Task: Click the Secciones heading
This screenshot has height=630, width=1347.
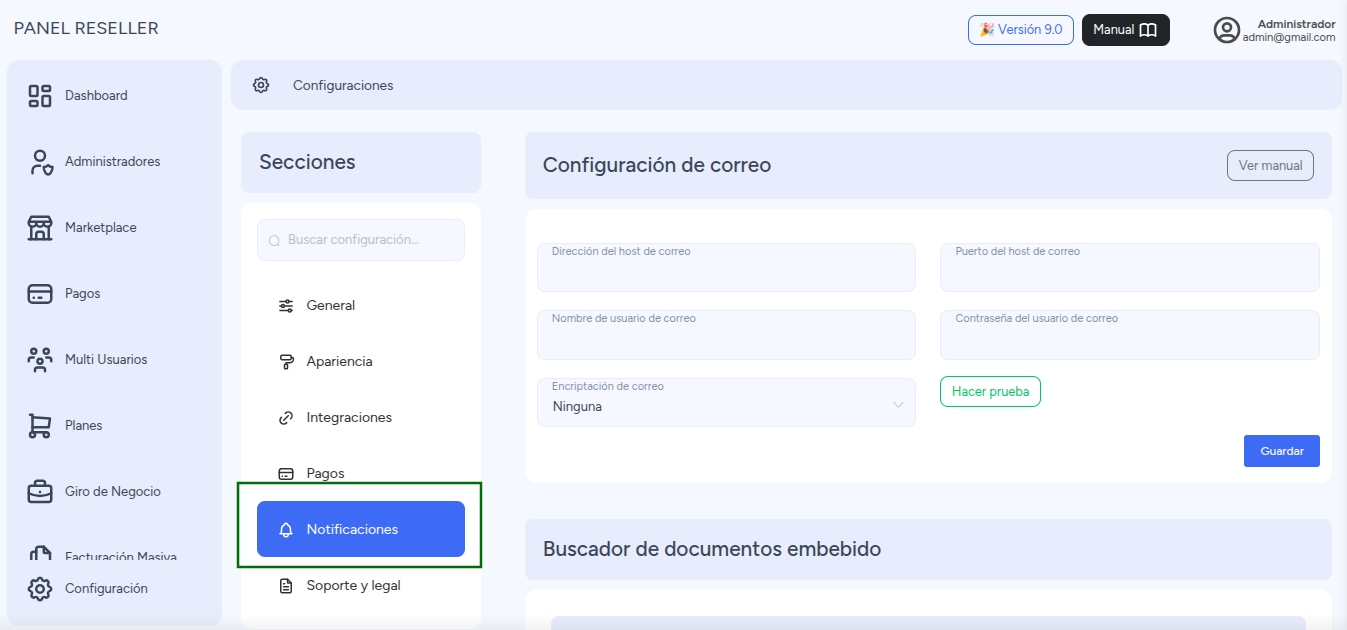Action: [307, 162]
